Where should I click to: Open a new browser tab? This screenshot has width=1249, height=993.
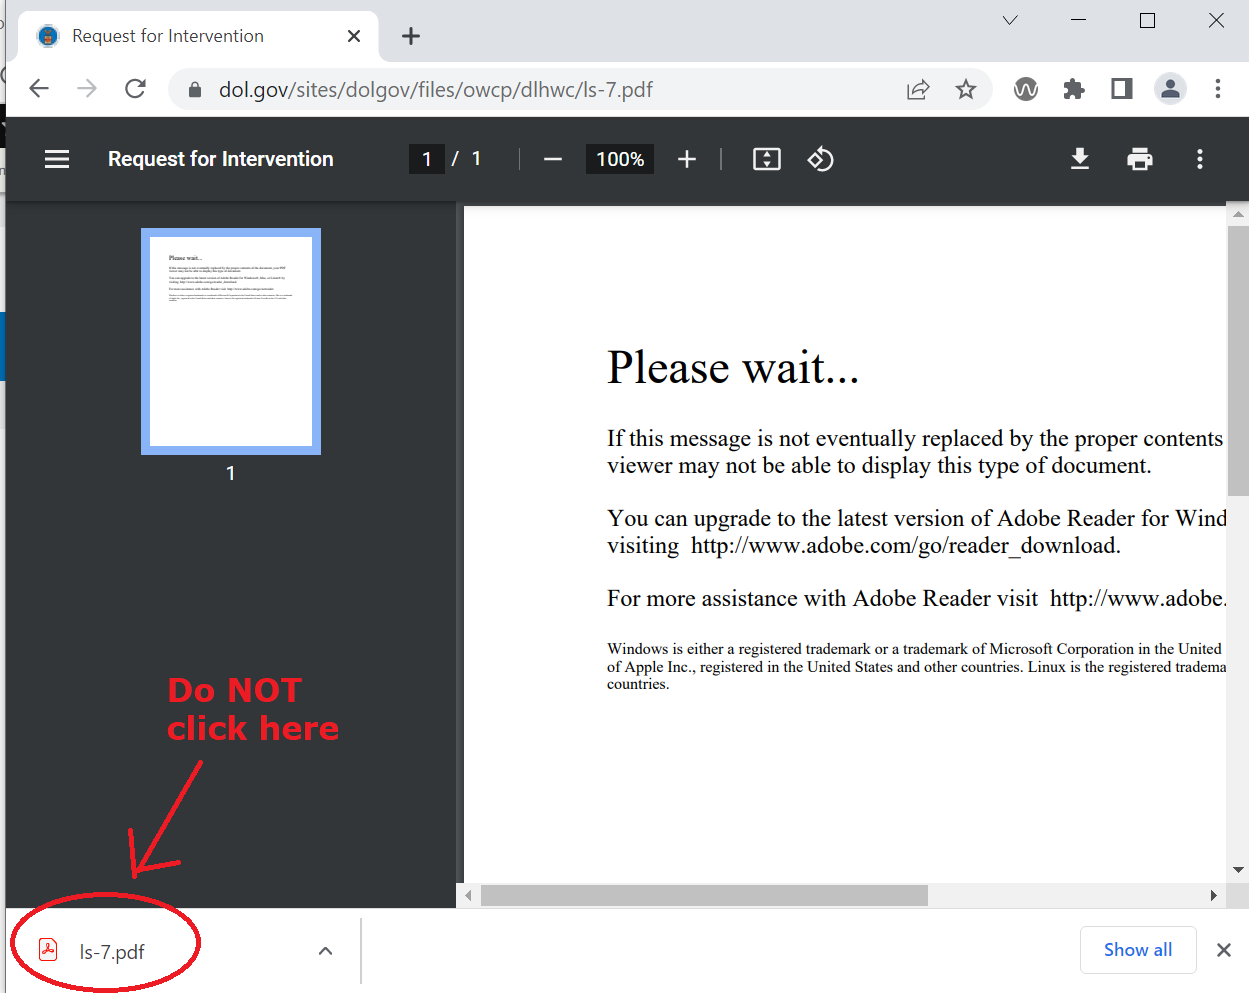pos(411,37)
